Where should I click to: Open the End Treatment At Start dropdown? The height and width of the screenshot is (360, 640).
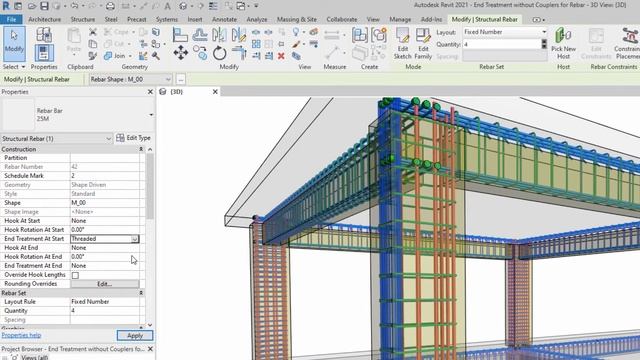click(x=135, y=239)
